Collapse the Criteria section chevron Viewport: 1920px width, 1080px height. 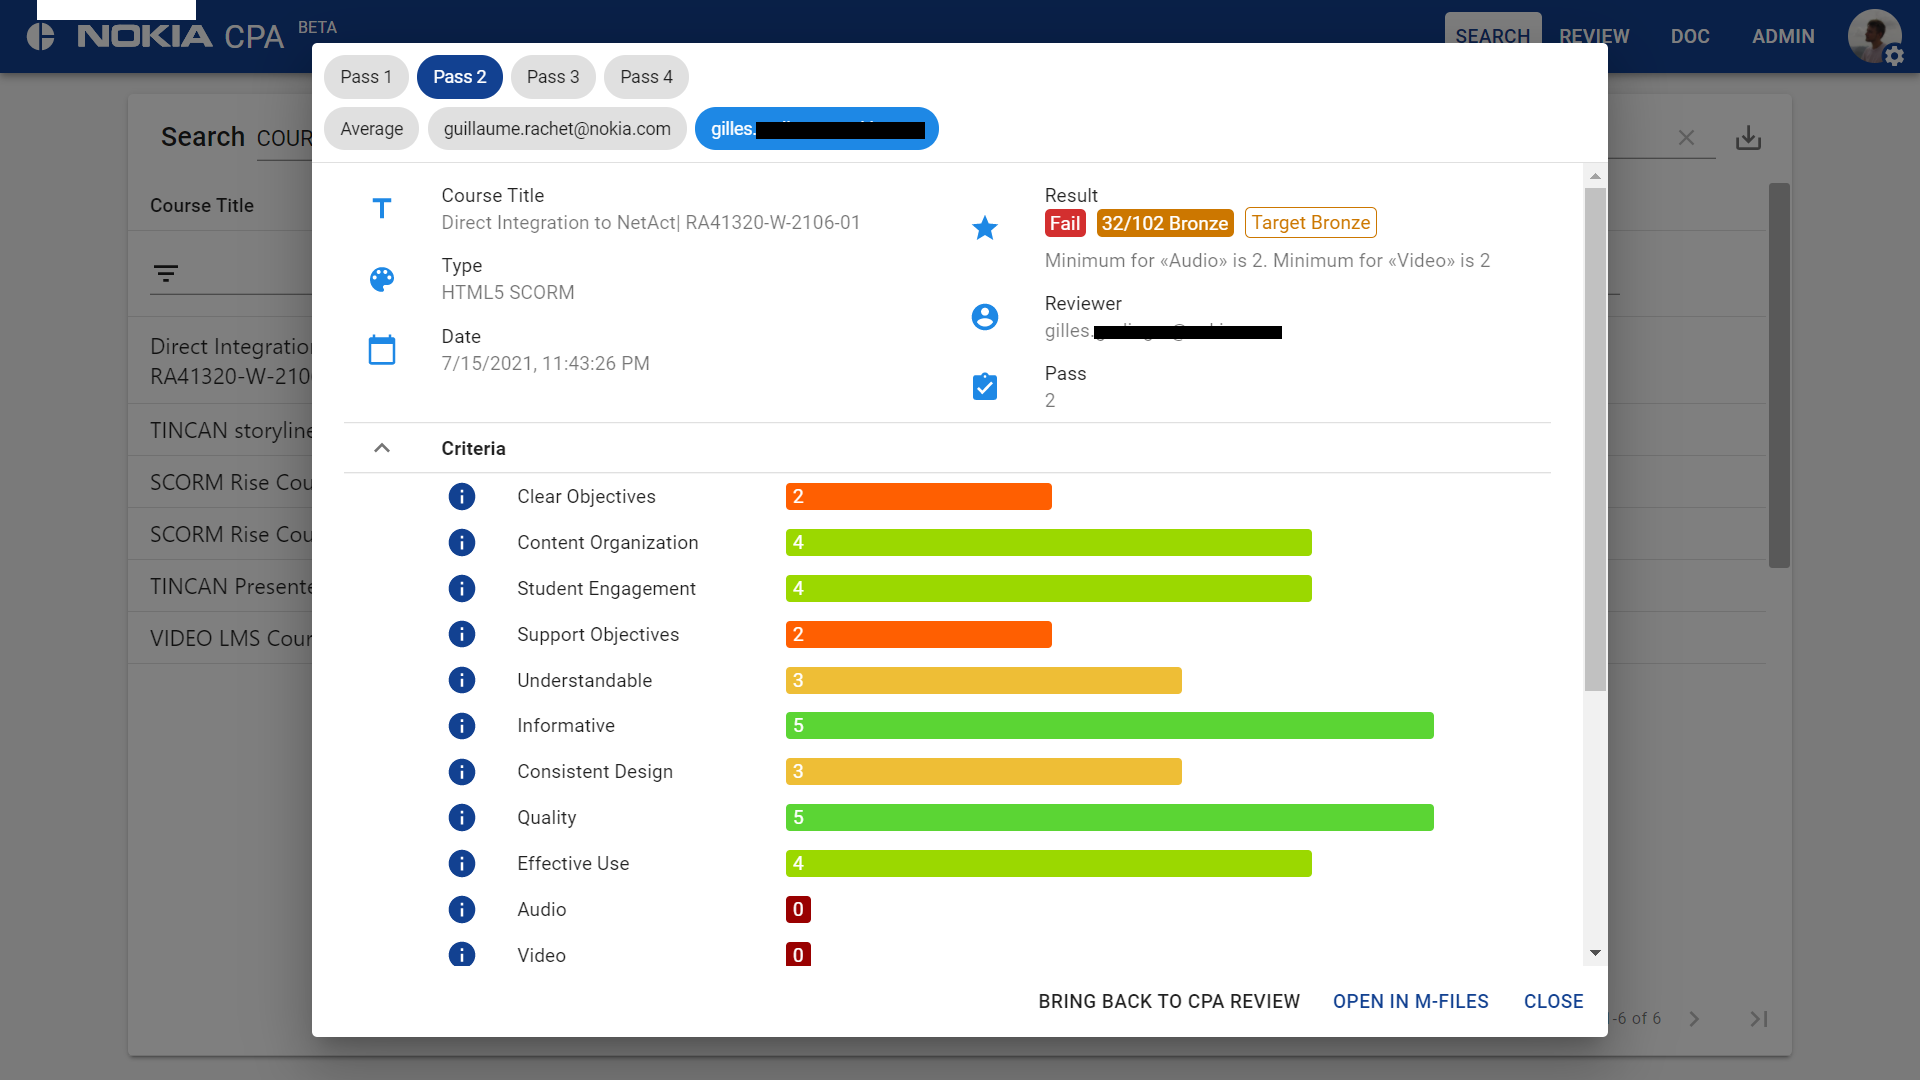[x=382, y=448]
